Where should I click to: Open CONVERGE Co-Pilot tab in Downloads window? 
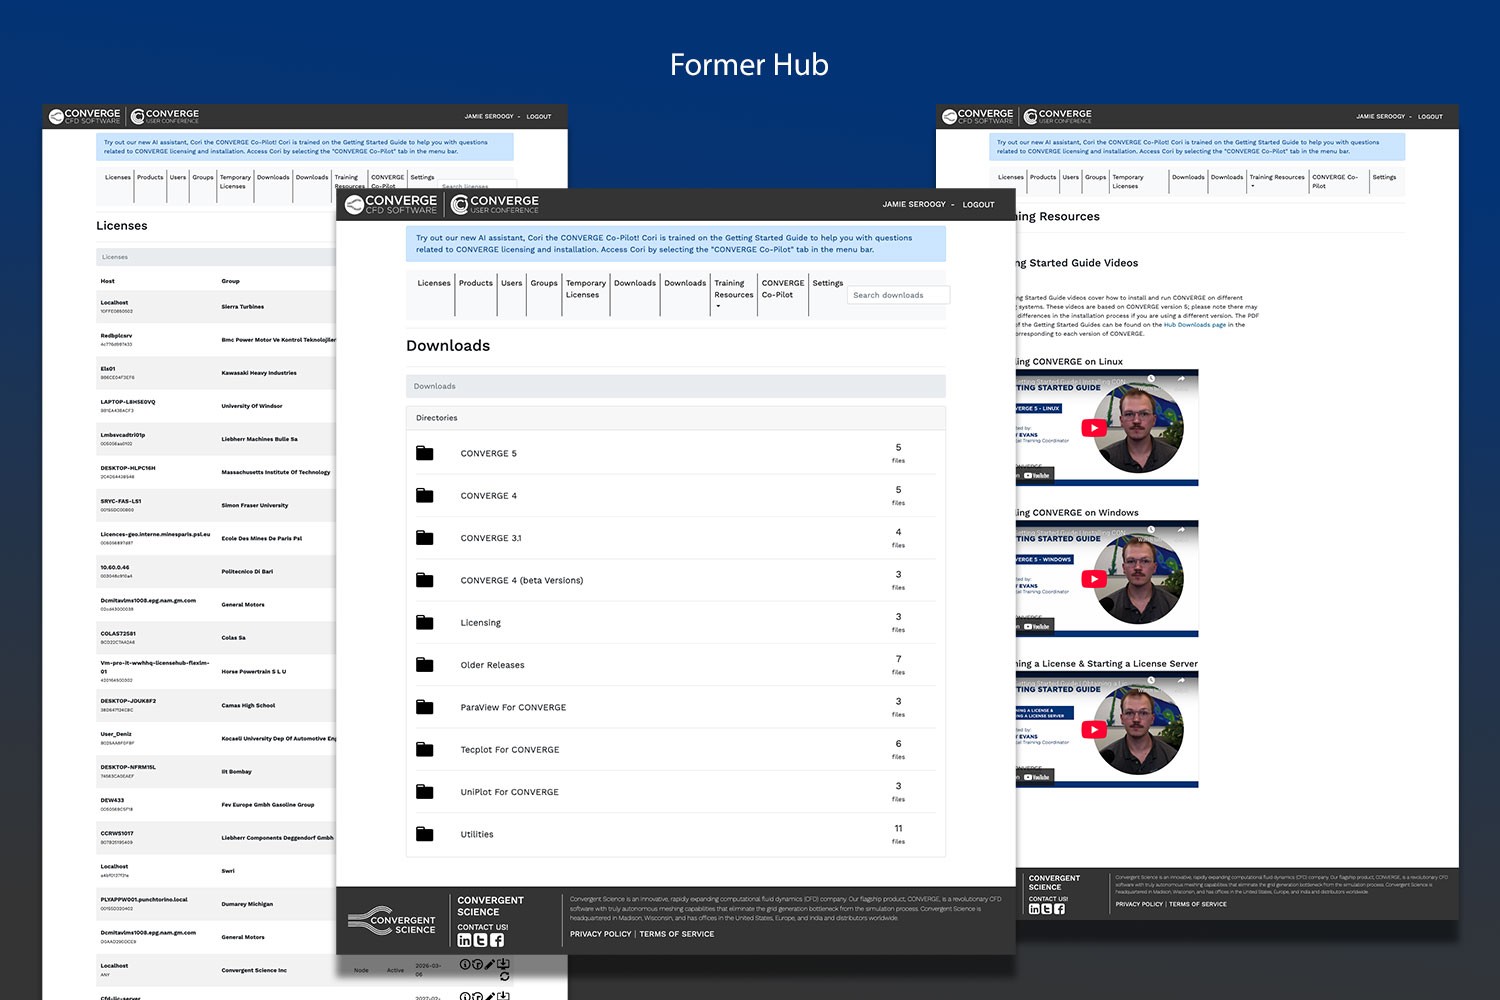click(783, 289)
